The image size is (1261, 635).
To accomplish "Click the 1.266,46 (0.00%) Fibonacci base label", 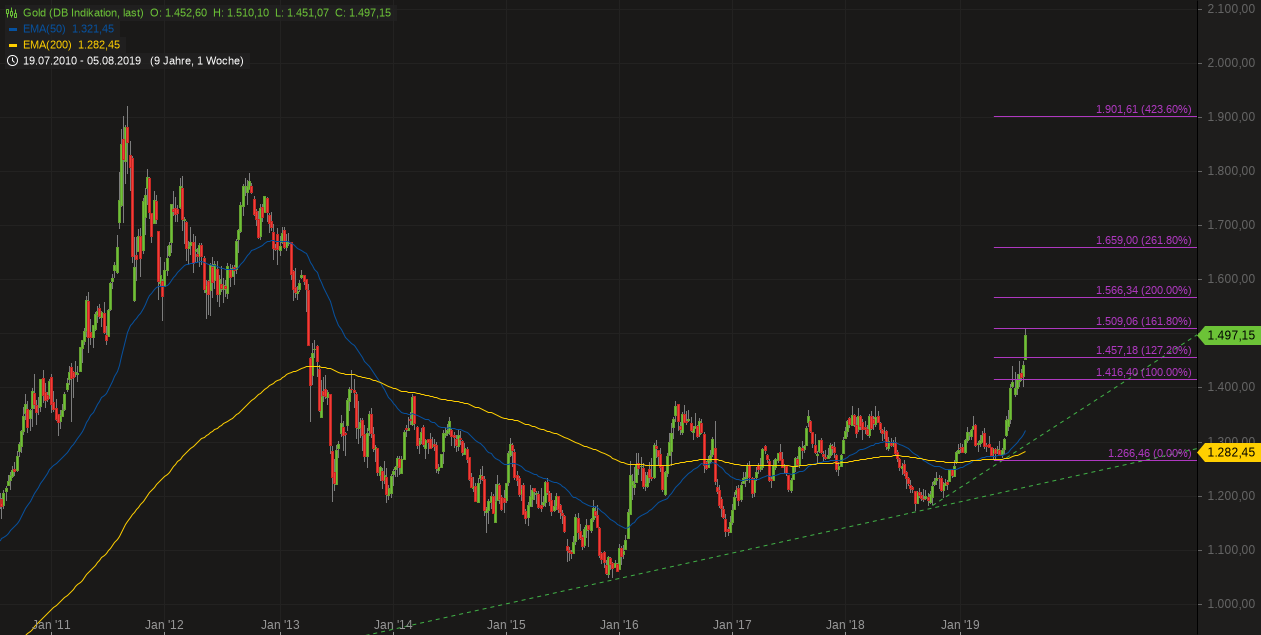I will [x=1148, y=452].
